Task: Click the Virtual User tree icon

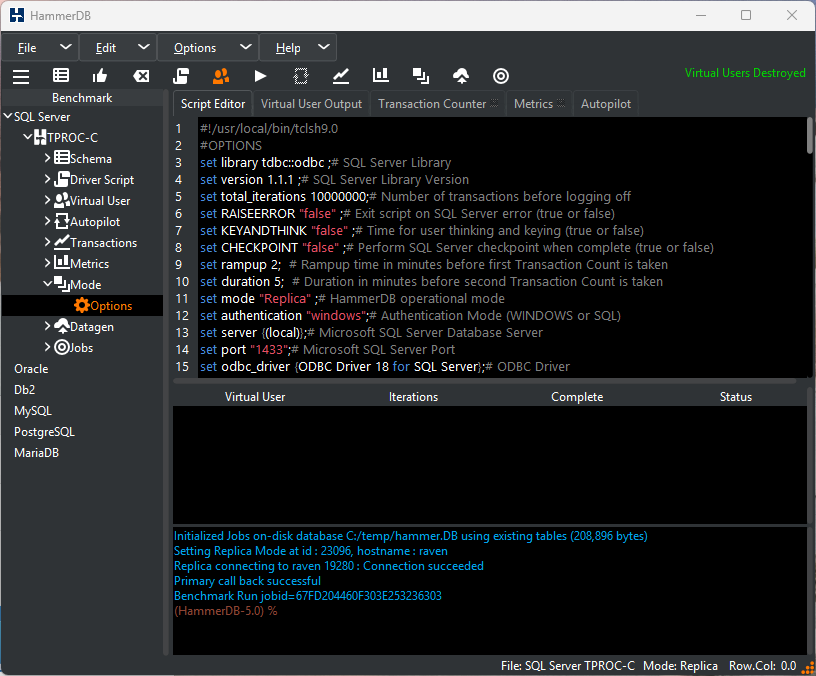Action: 62,200
